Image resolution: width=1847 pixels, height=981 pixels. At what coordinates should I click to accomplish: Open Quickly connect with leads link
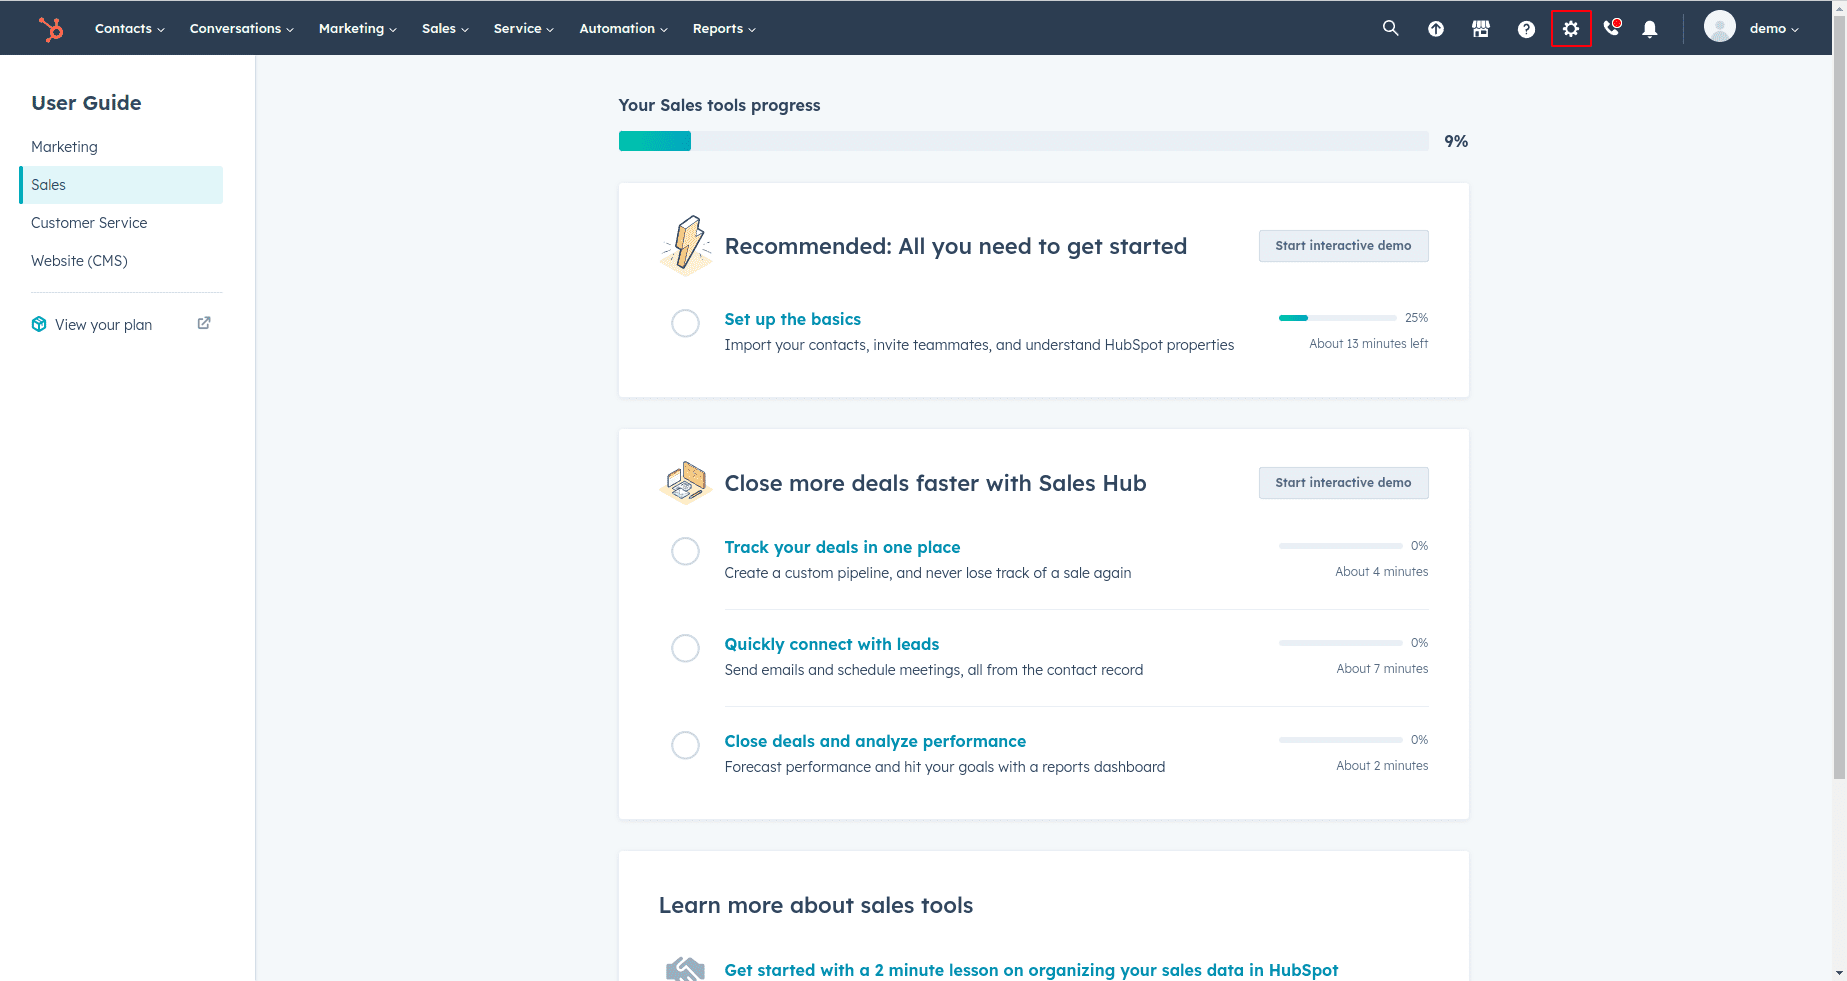[x=831, y=644]
